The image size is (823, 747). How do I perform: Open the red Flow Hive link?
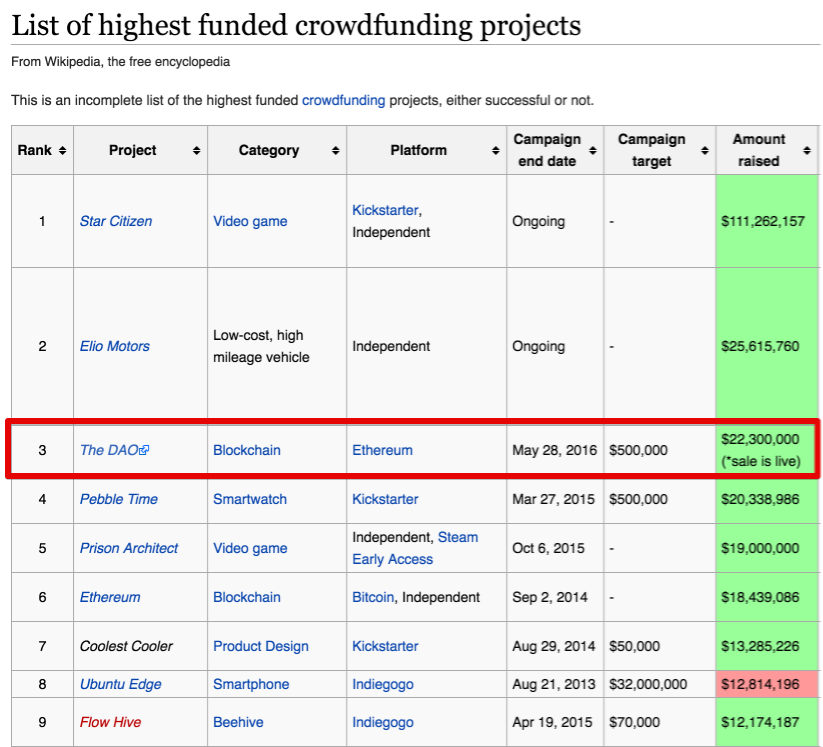(110, 722)
